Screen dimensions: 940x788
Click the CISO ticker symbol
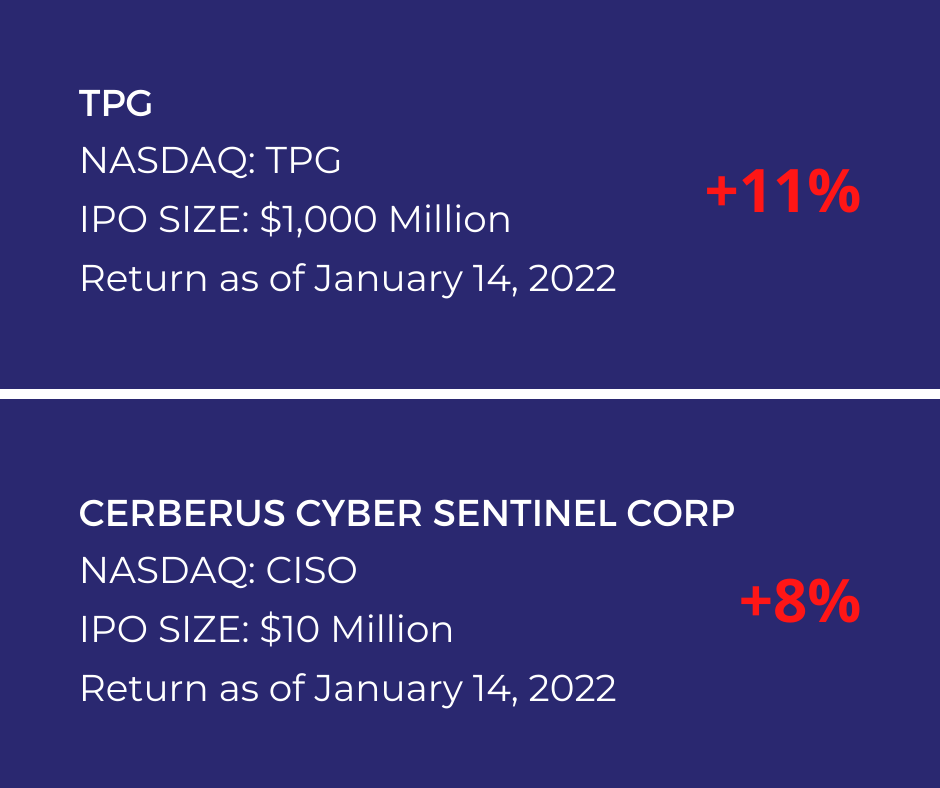tap(311, 571)
